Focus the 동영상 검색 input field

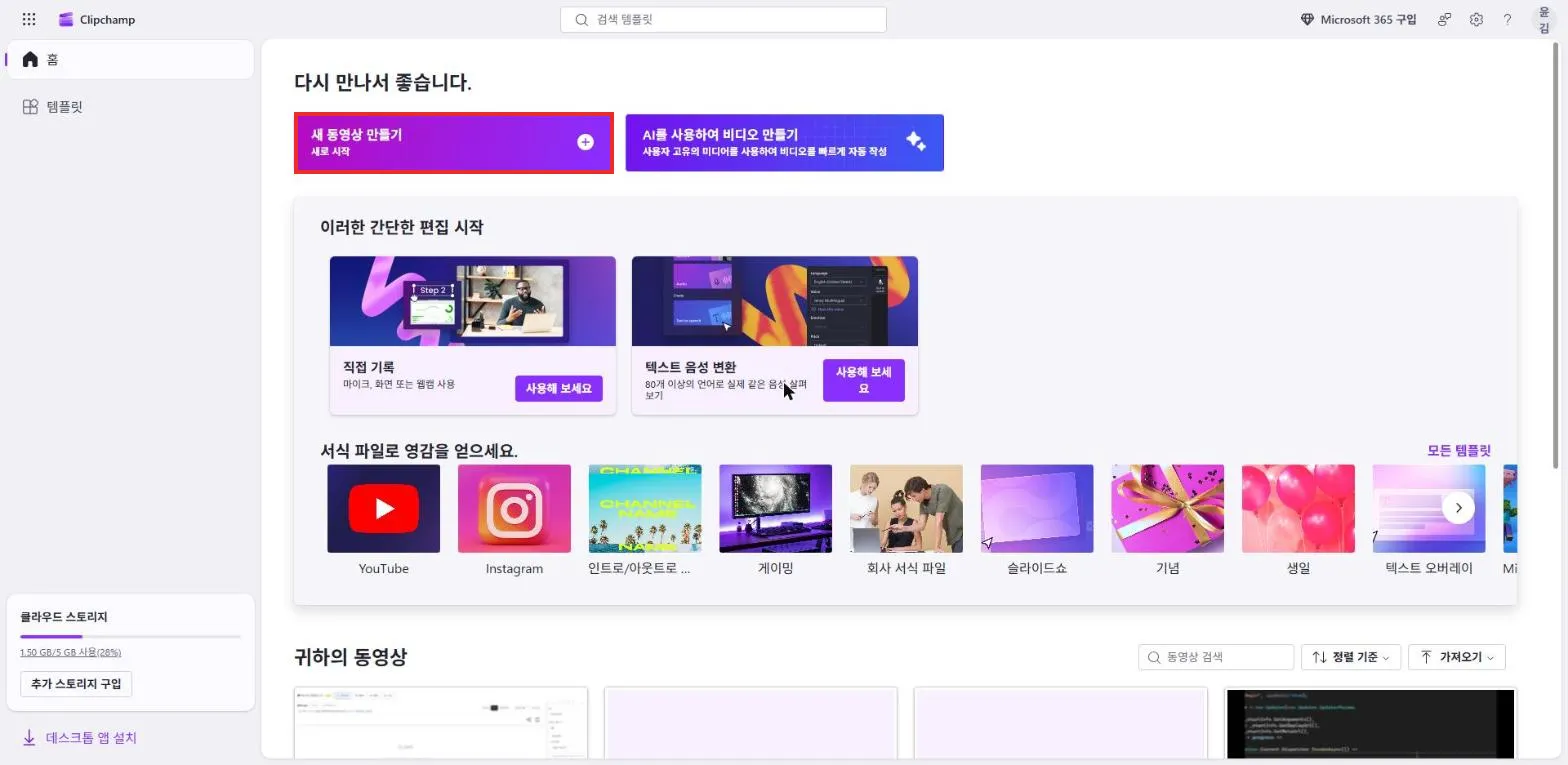(x=1216, y=657)
